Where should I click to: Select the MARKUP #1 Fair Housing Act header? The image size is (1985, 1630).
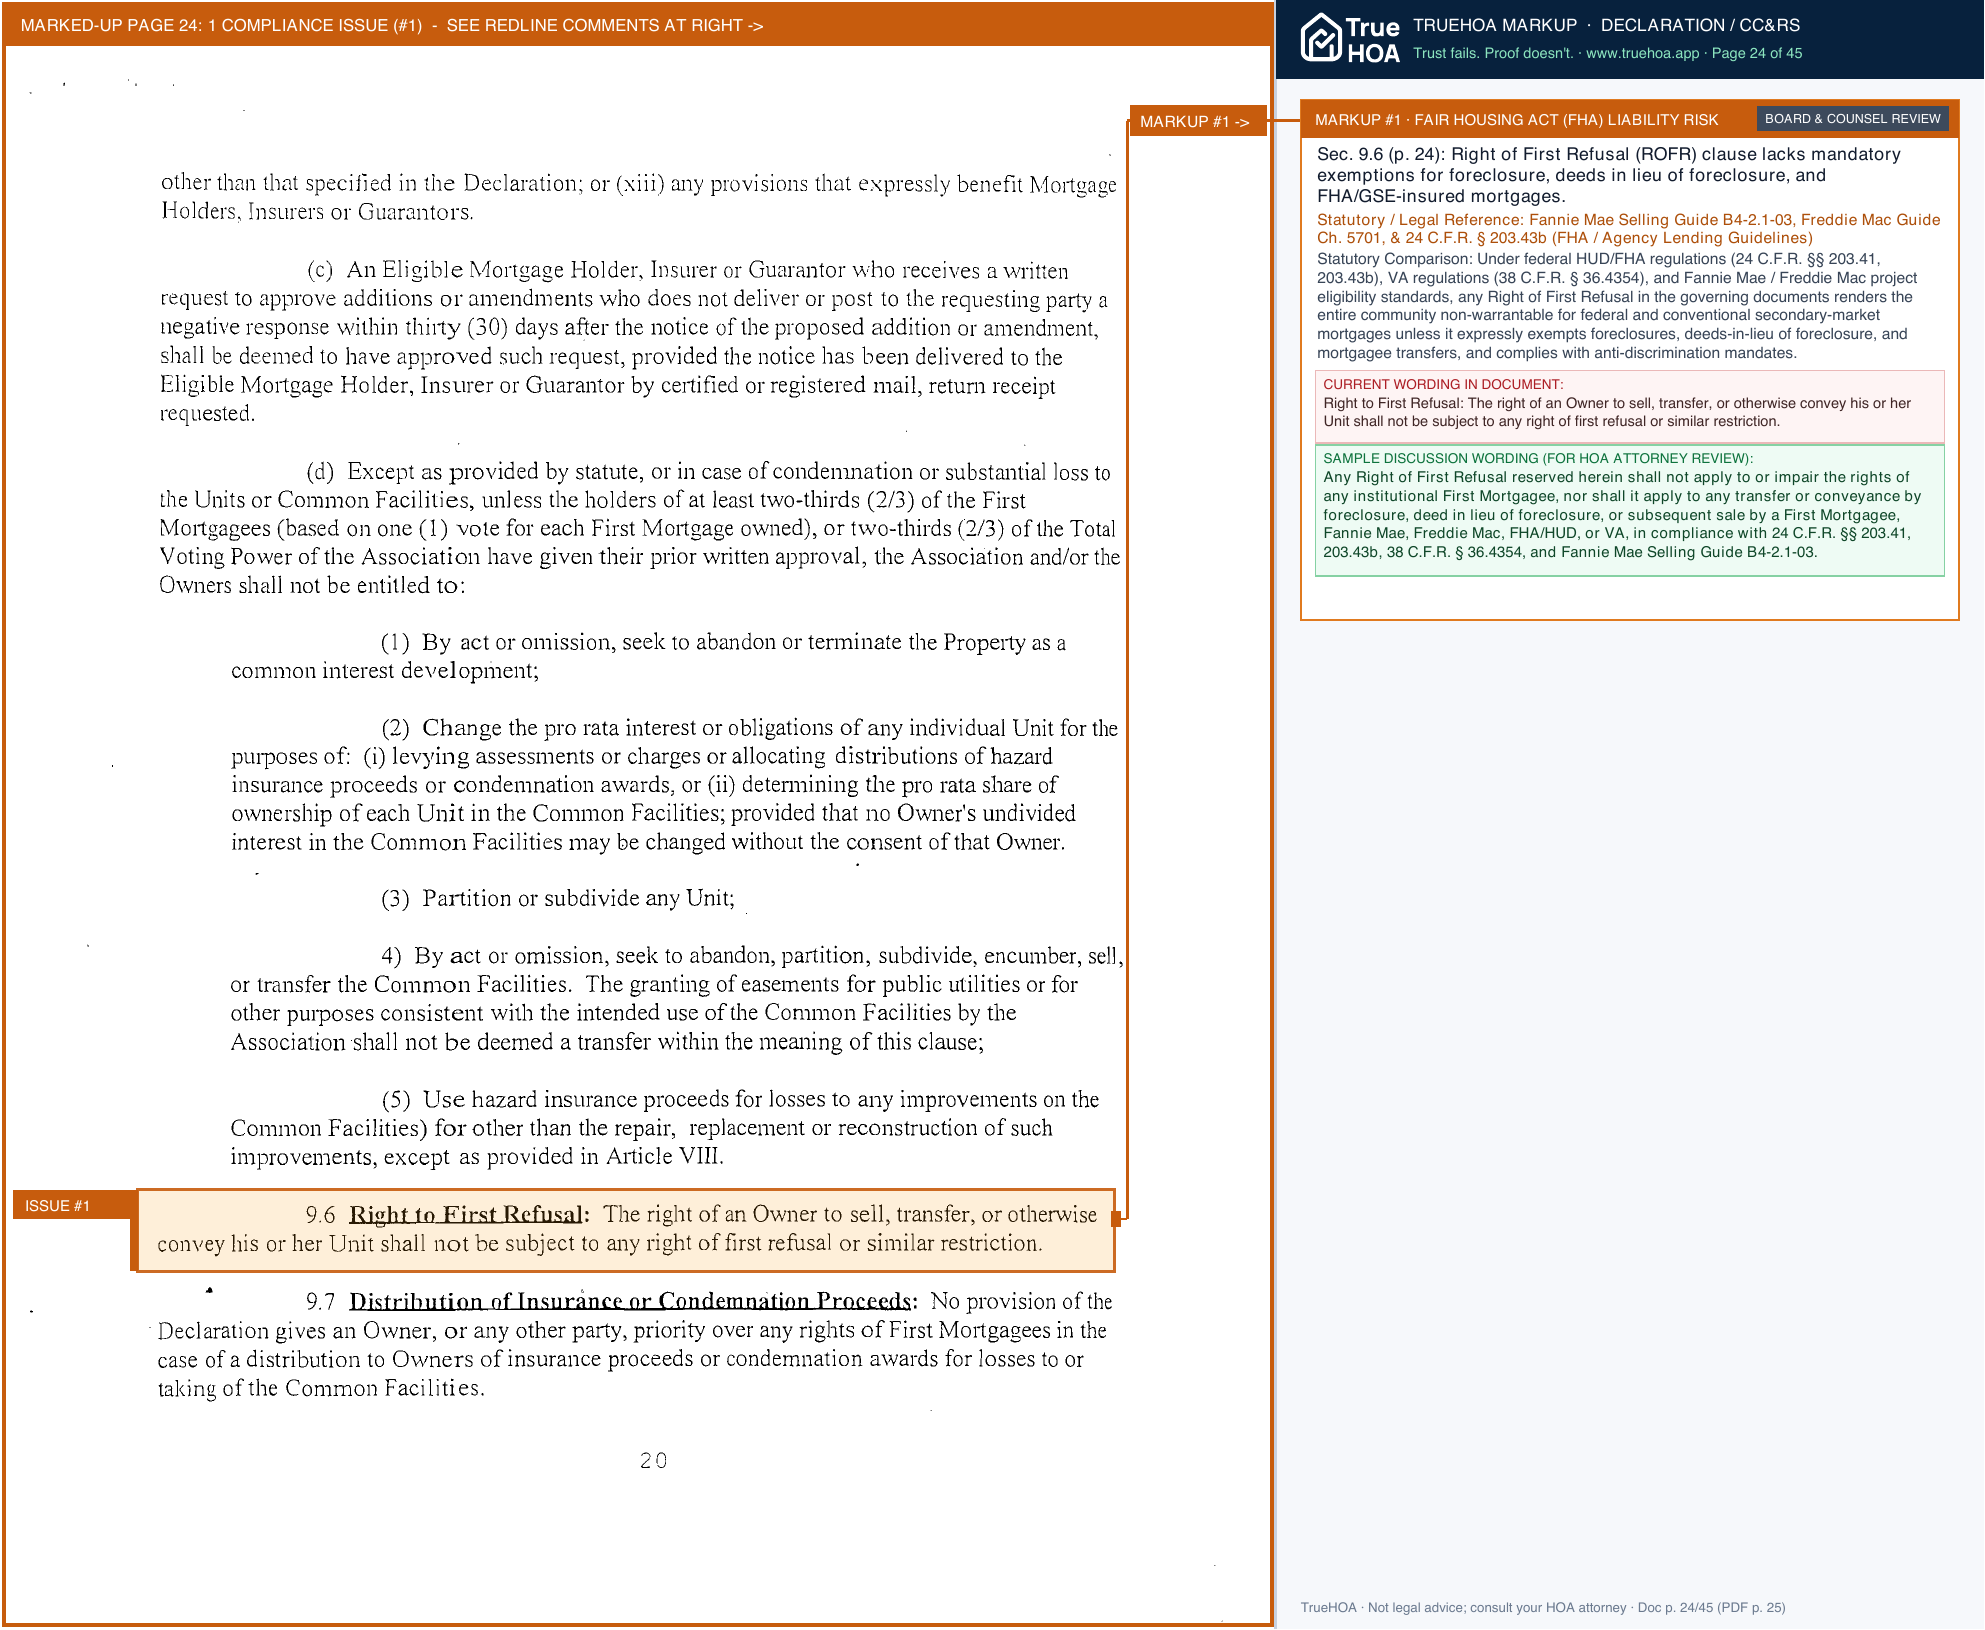point(1516,120)
